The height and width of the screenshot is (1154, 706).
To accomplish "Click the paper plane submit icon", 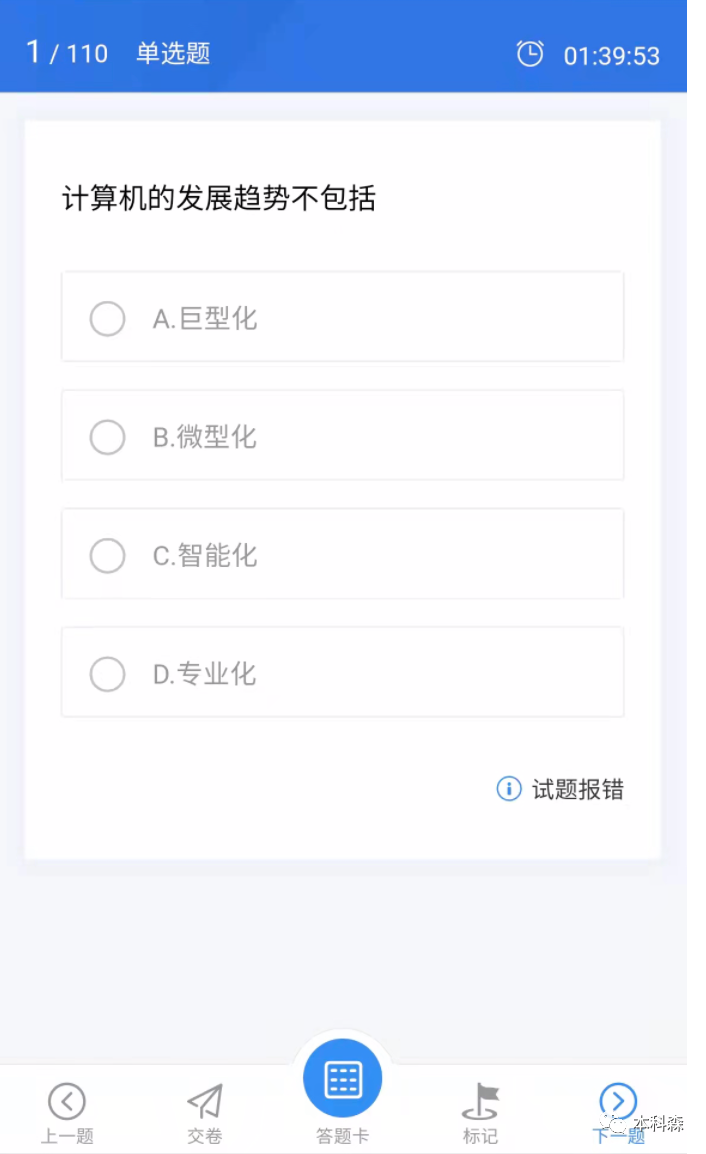I will pos(205,1101).
